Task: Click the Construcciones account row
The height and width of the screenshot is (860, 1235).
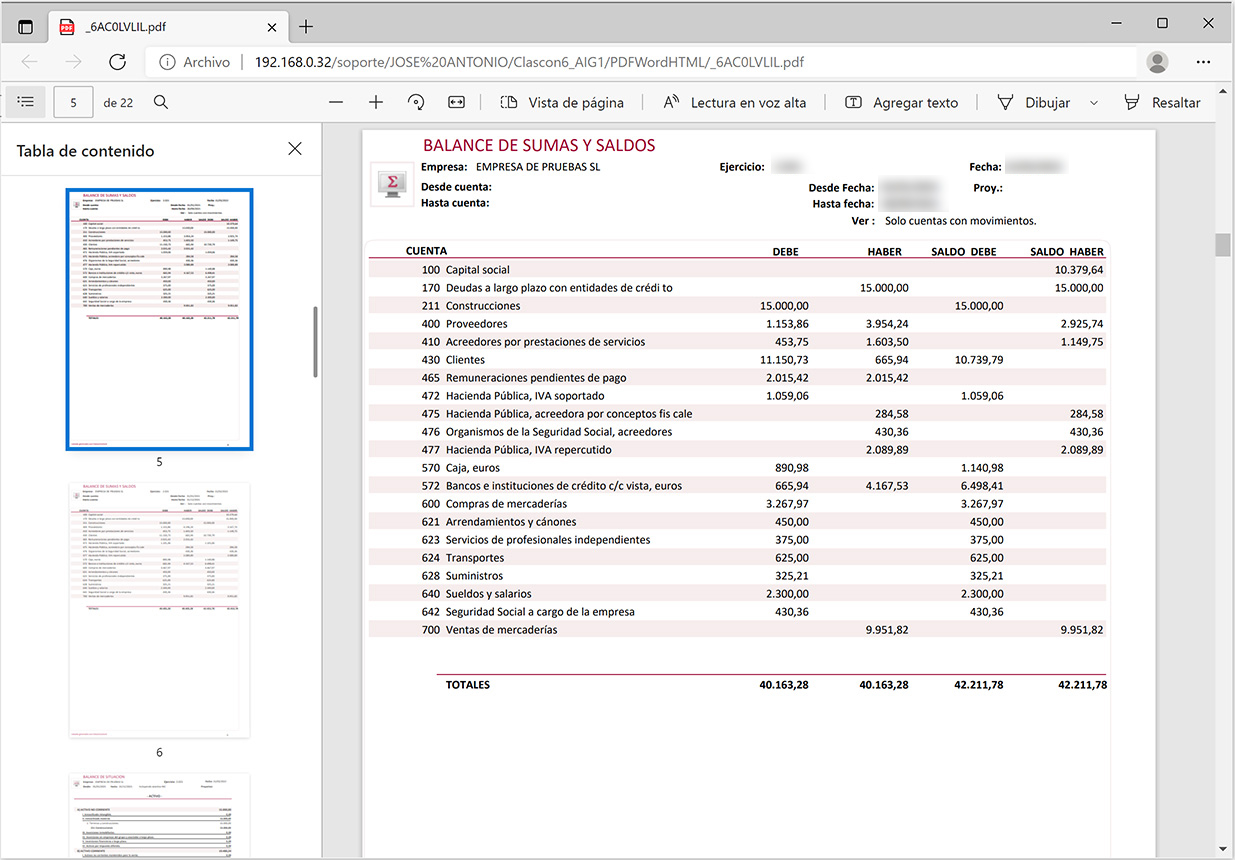Action: pyautogui.click(x=737, y=305)
